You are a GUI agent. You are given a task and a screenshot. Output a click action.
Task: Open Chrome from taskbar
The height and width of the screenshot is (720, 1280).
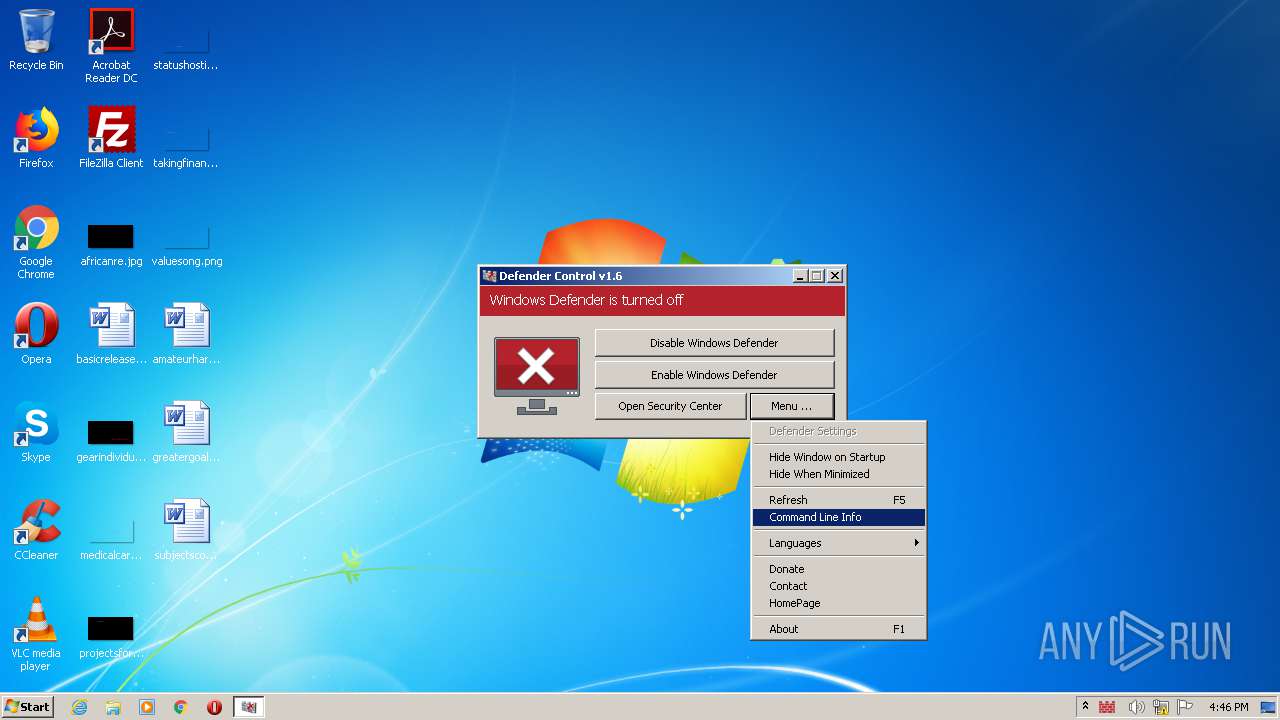181,707
